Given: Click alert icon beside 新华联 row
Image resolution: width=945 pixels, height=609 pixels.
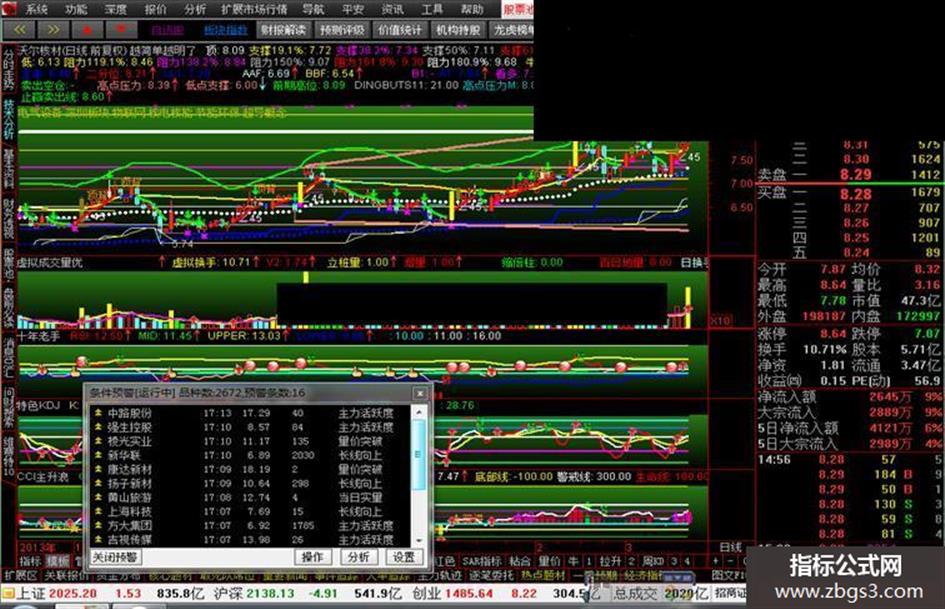Looking at the screenshot, I should point(98,455).
